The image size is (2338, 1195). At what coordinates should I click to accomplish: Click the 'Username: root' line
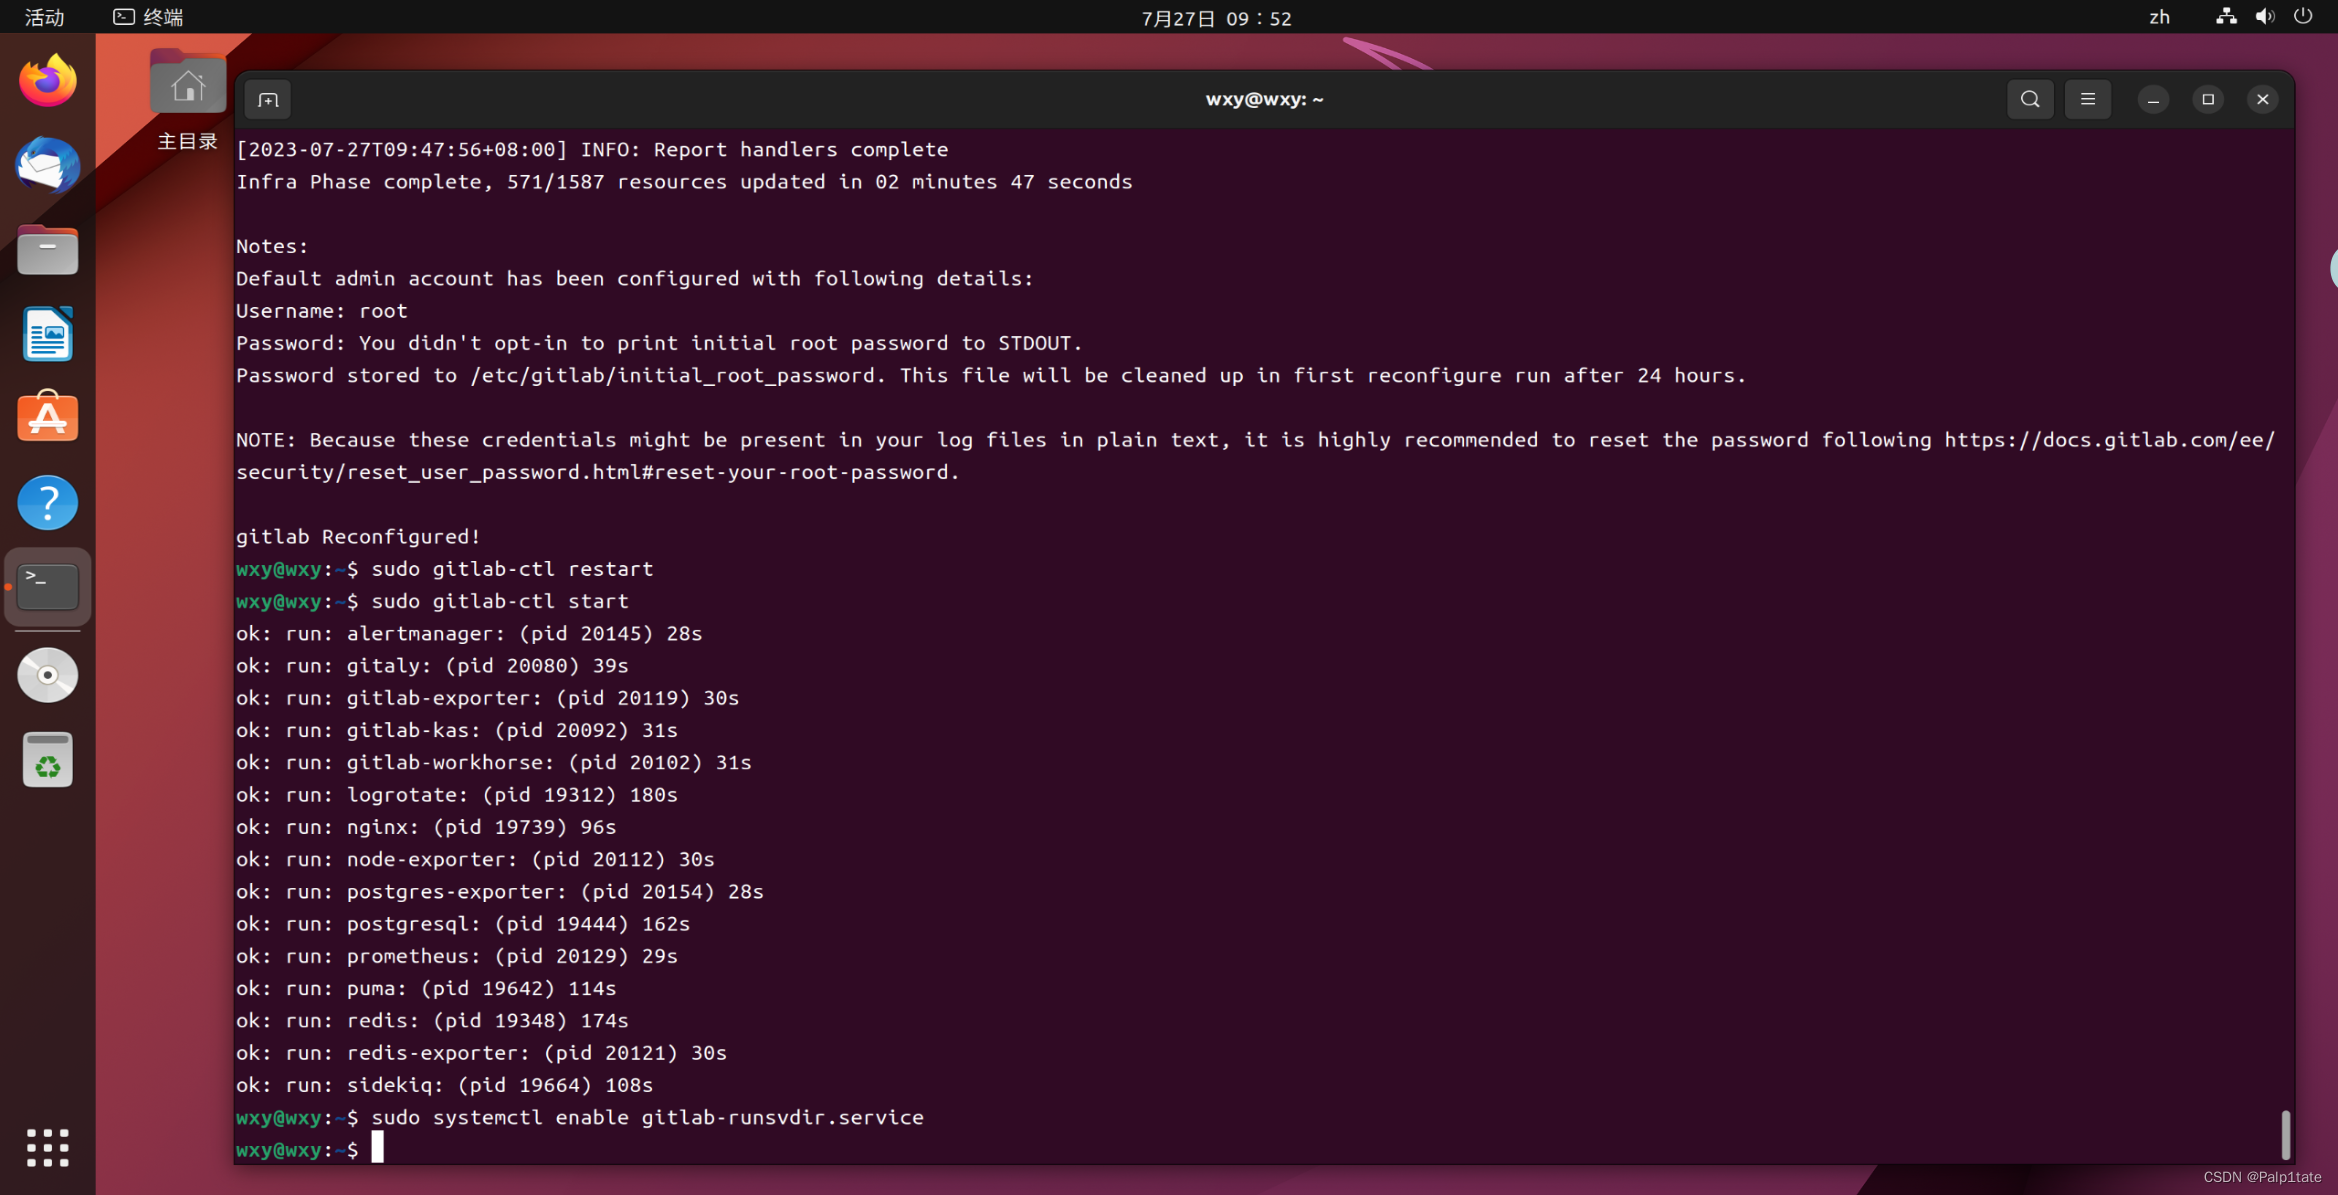click(x=322, y=311)
